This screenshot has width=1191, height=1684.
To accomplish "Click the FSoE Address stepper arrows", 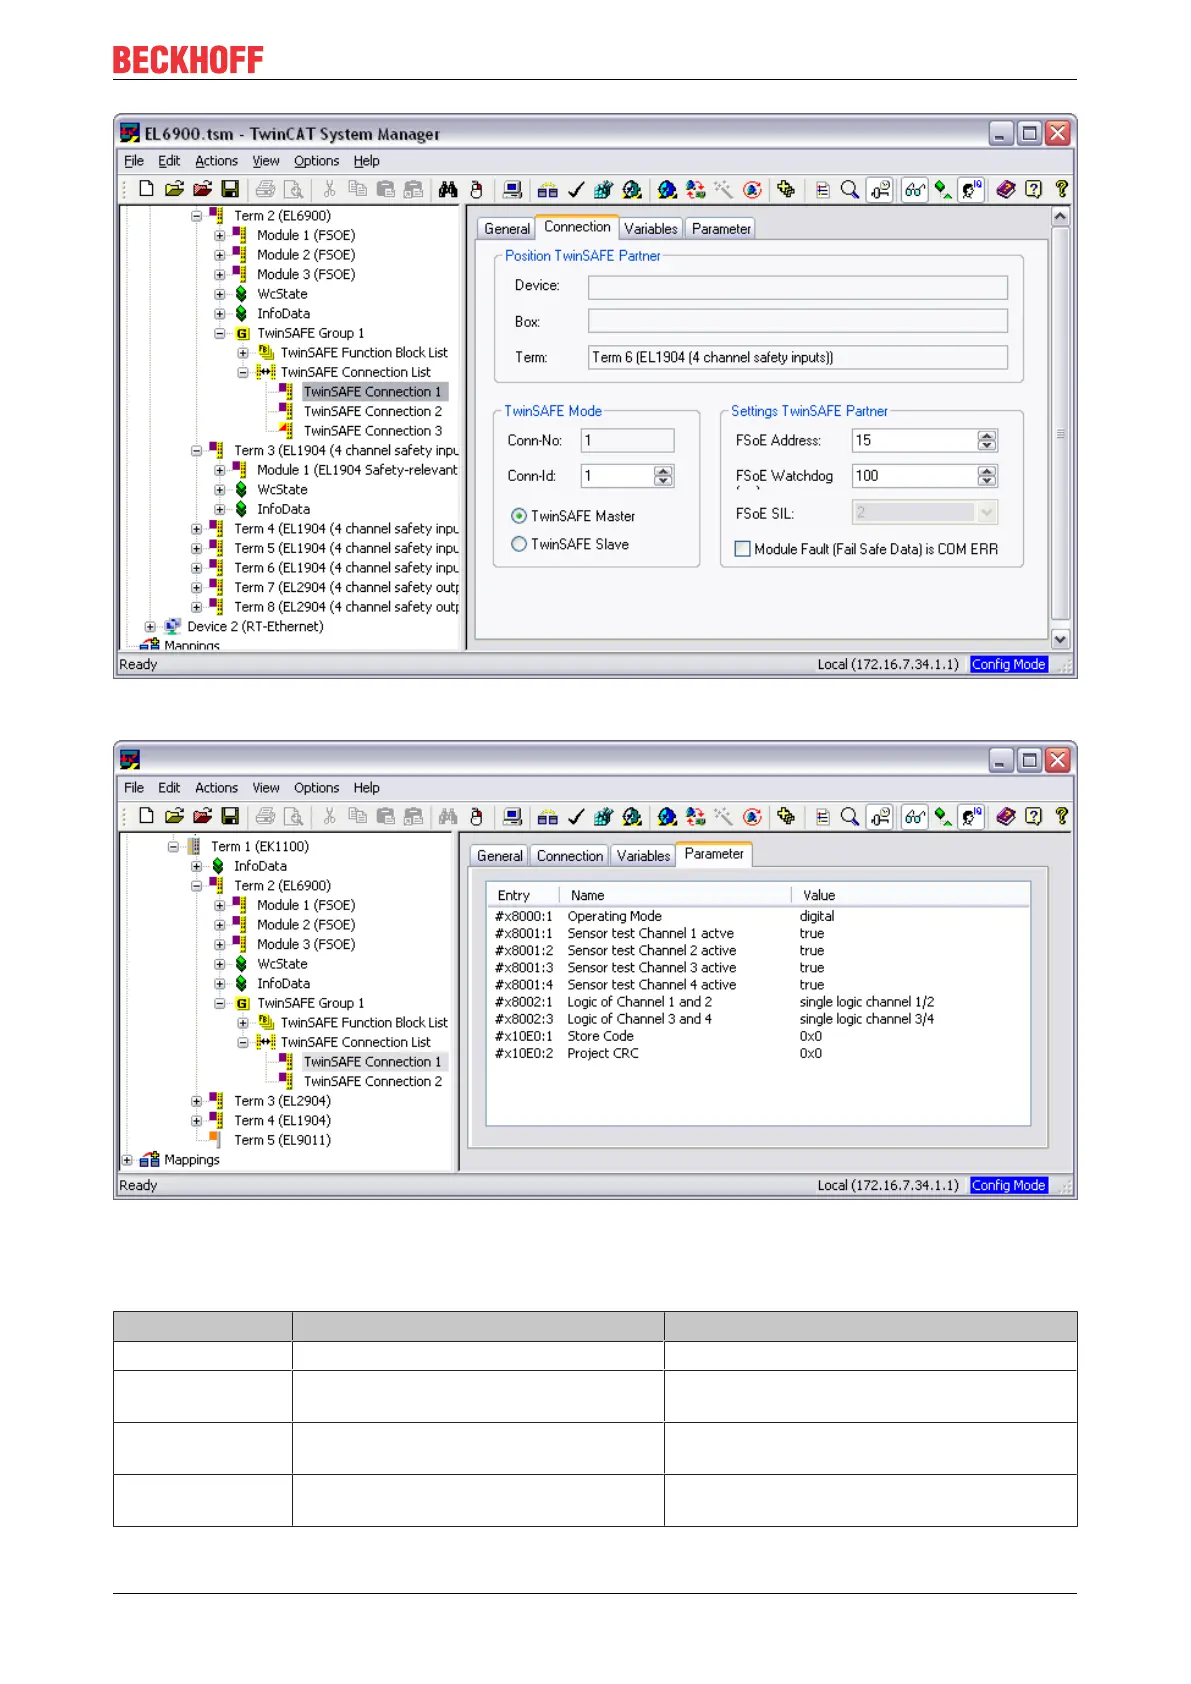I will tap(987, 440).
